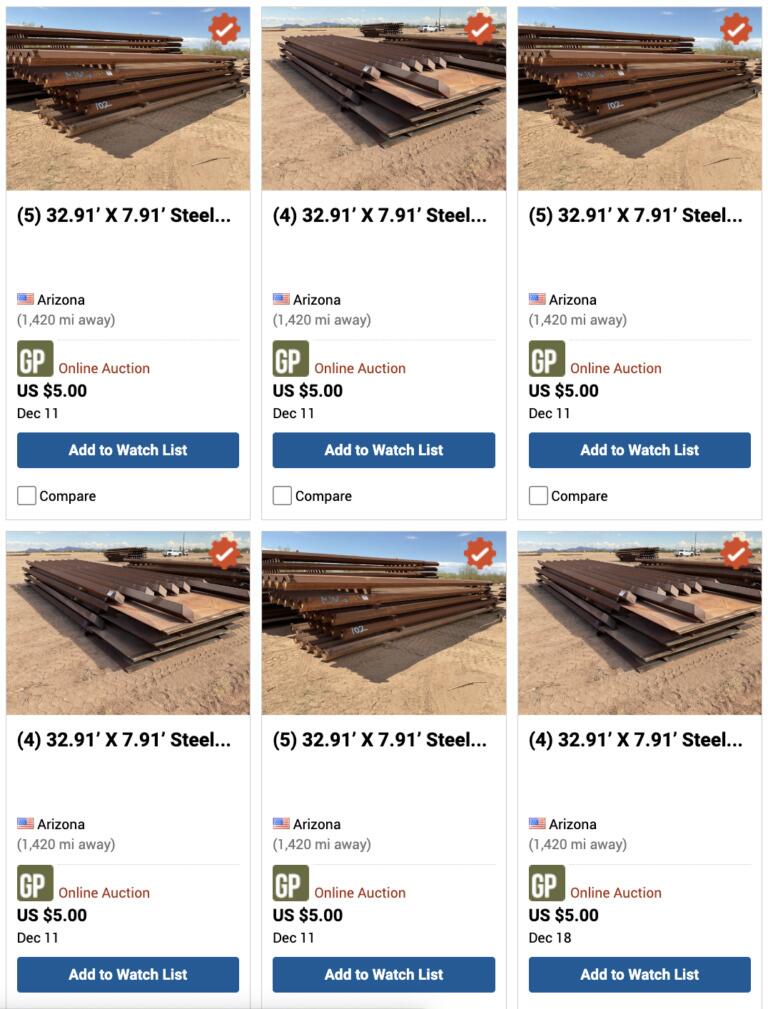Tick the Compare checkbox on the top-left listing
The width and height of the screenshot is (768, 1009).
27,496
